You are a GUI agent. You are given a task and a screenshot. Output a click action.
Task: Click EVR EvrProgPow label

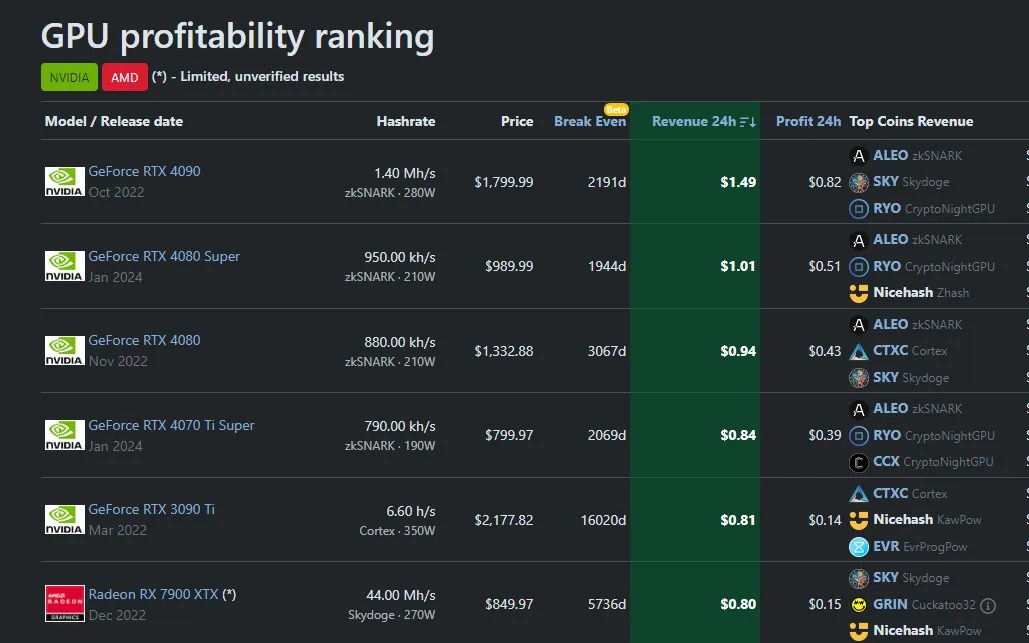(920, 547)
